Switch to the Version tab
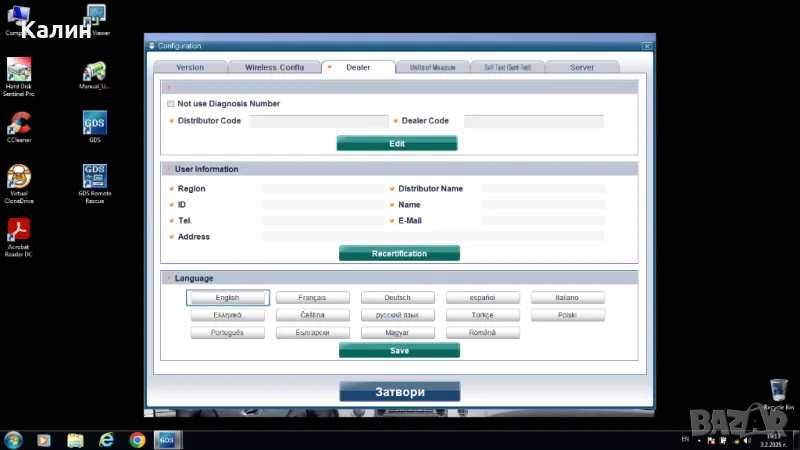 click(190, 67)
